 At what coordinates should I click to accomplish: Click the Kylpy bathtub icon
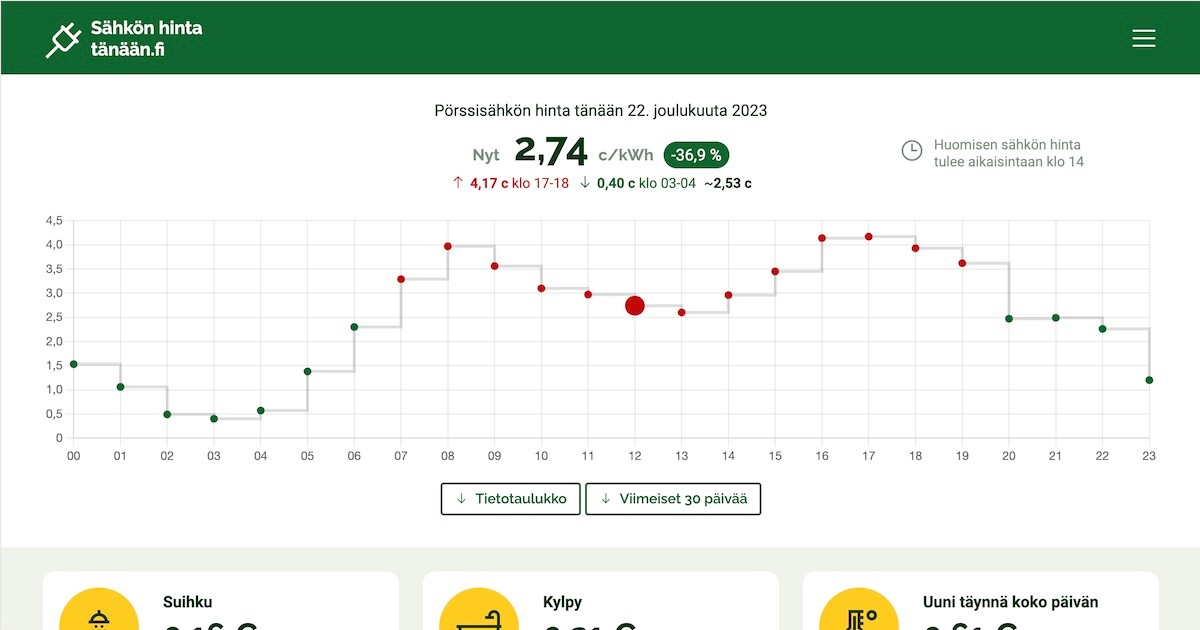tap(478, 615)
